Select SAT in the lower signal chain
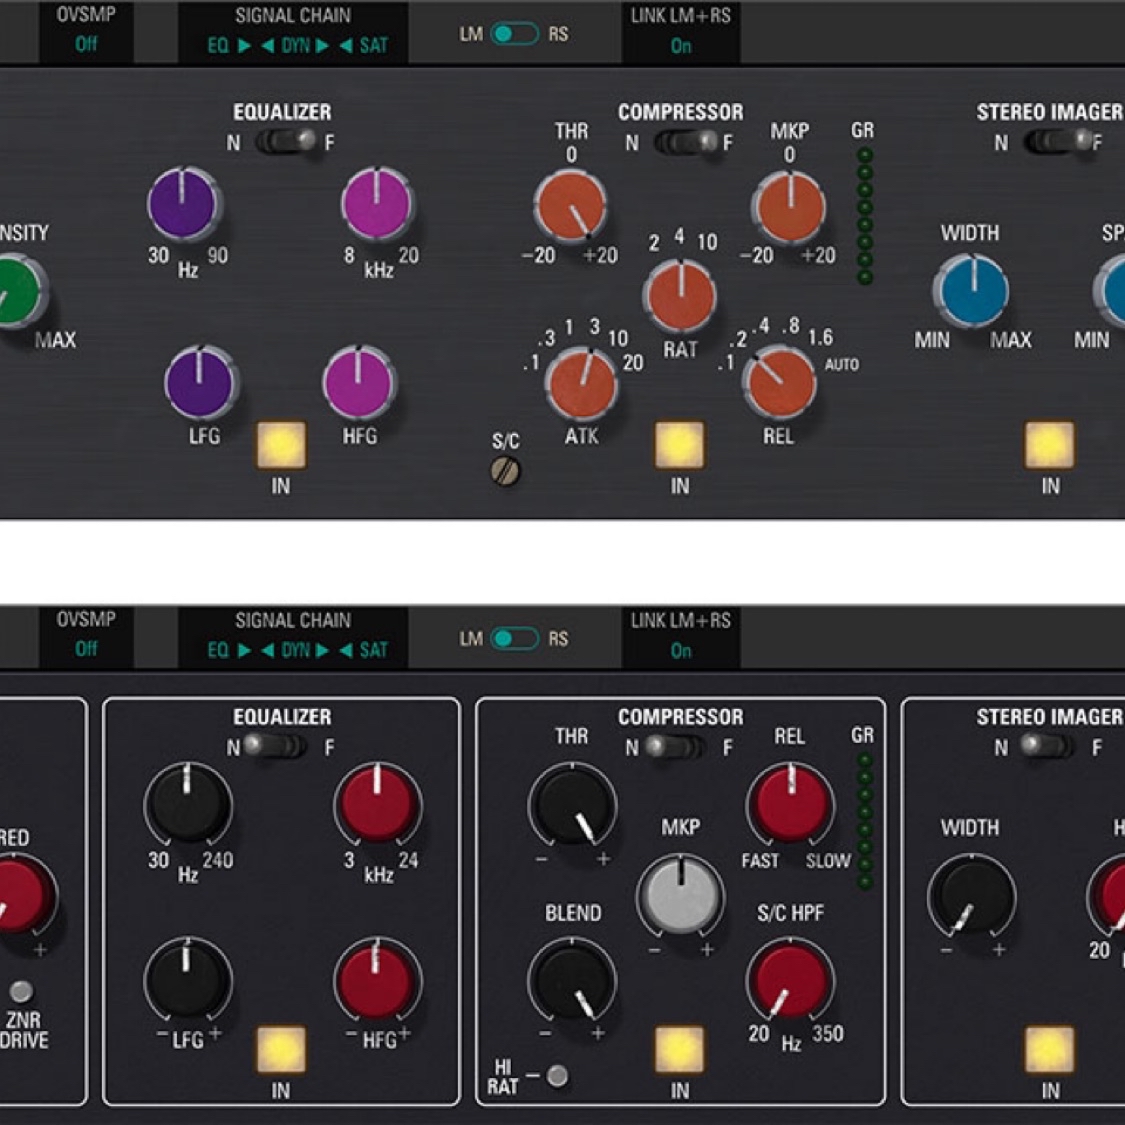This screenshot has width=1125, height=1125. pyautogui.click(x=373, y=650)
